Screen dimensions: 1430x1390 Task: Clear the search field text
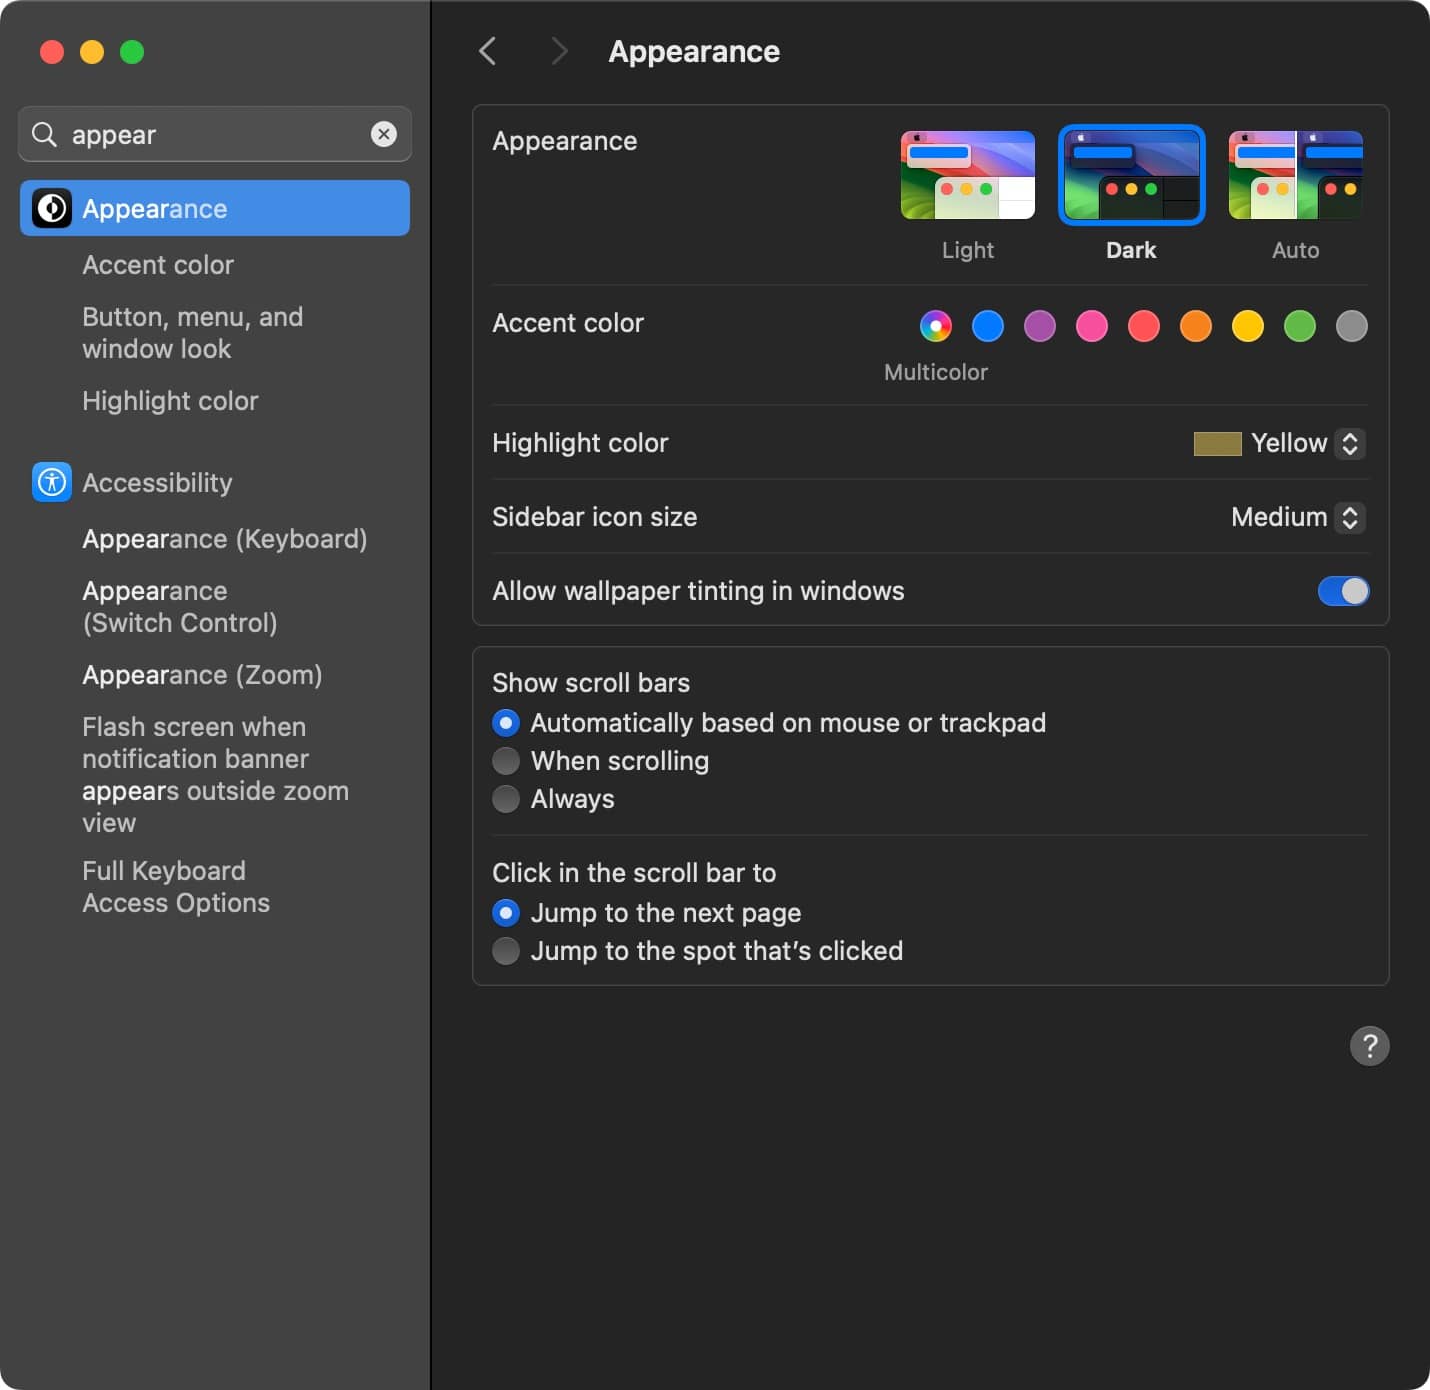click(384, 134)
